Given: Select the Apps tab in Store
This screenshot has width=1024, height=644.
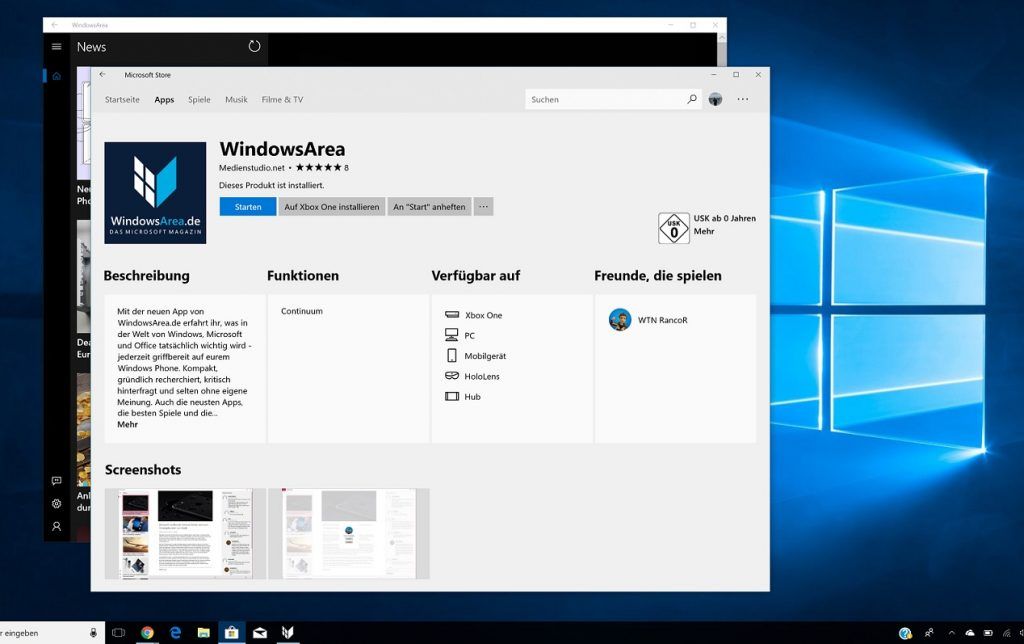Looking at the screenshot, I should pos(164,100).
